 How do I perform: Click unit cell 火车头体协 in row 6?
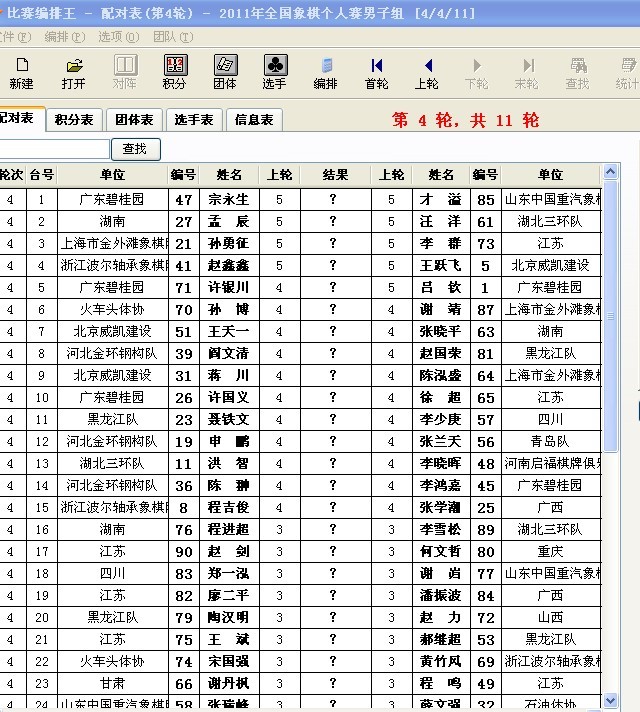[113, 310]
